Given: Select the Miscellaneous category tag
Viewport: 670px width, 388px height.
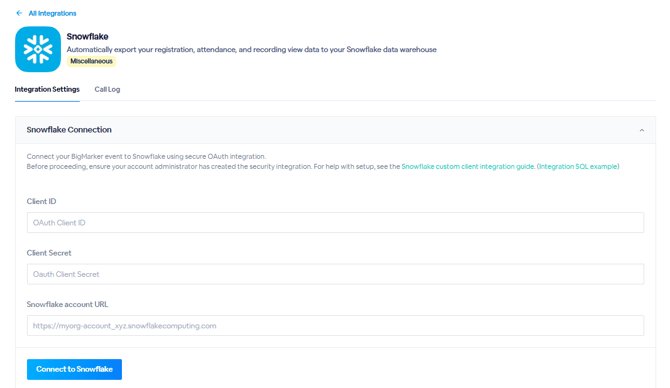Looking at the screenshot, I should pyautogui.click(x=91, y=61).
